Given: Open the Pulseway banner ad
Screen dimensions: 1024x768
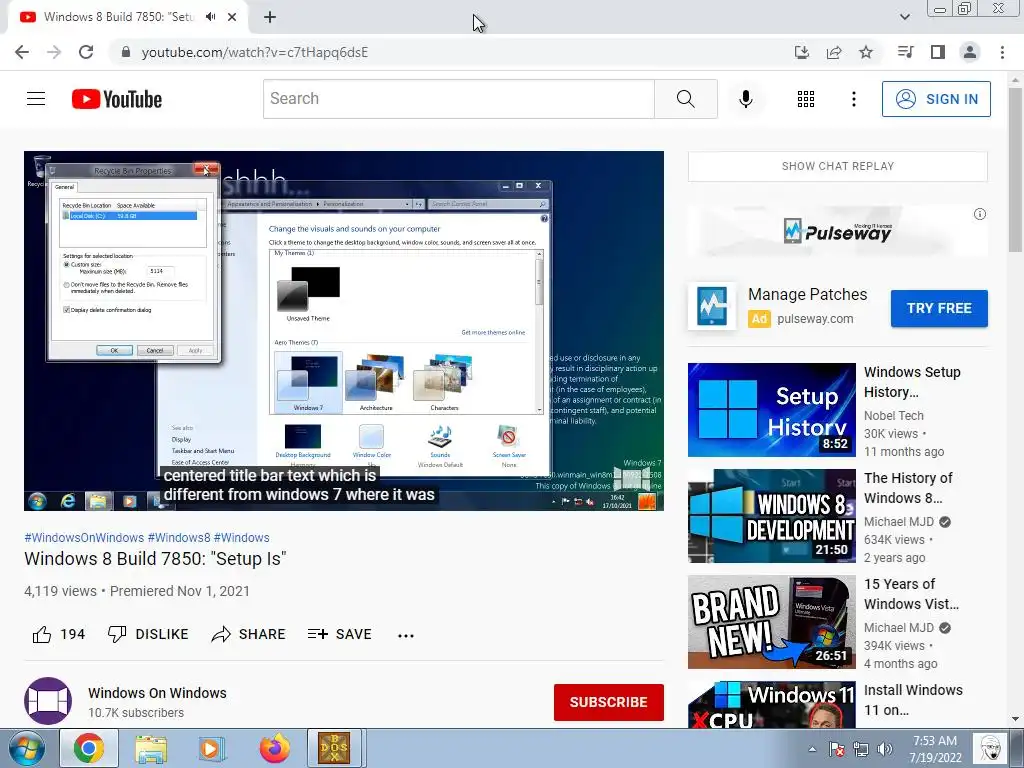Looking at the screenshot, I should coord(838,231).
